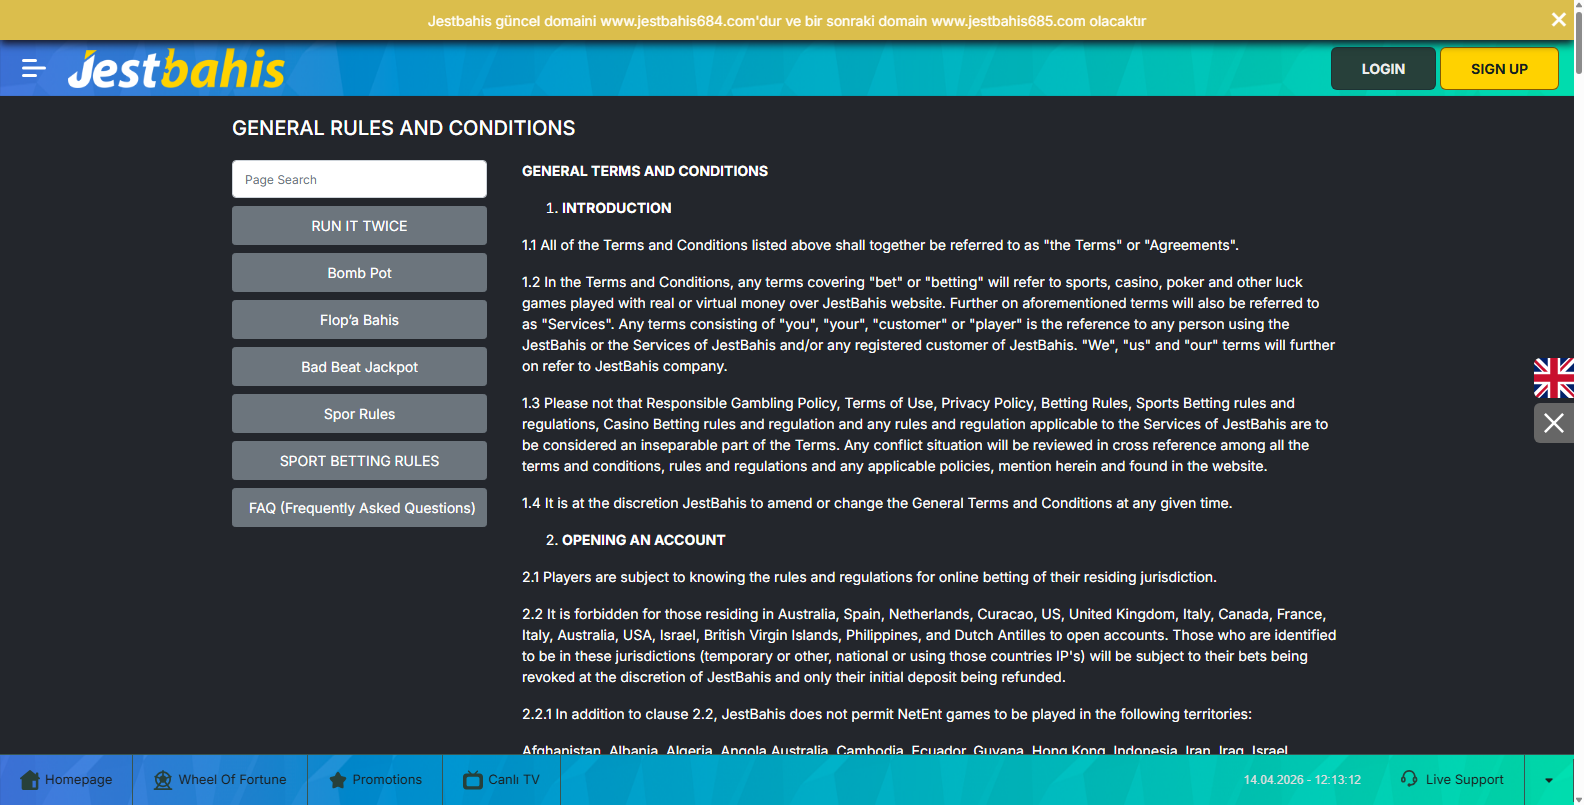Open the RUN IT TWICE rules section
Viewport: 1584px width, 805px height.
(359, 226)
